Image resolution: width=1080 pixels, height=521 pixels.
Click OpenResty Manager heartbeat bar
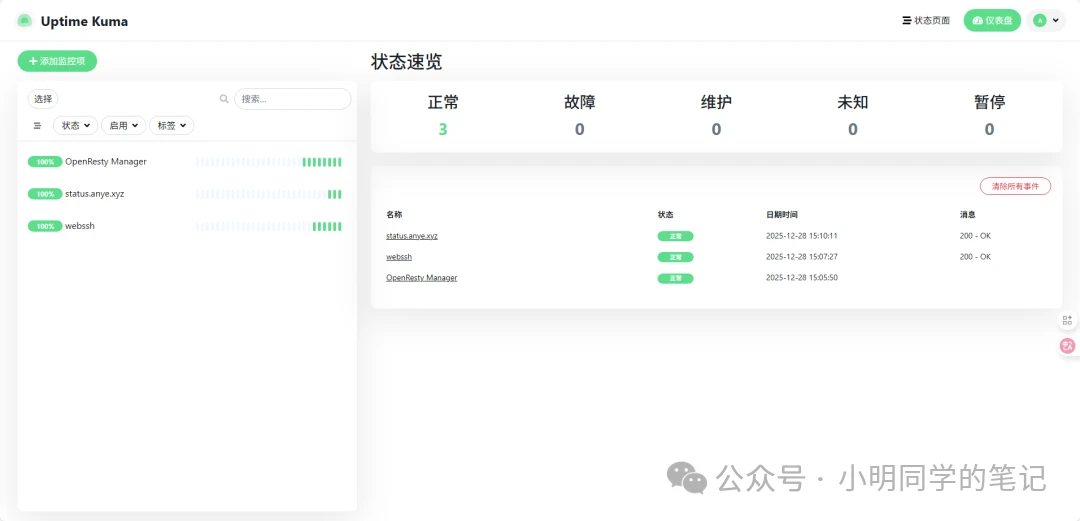click(x=269, y=162)
